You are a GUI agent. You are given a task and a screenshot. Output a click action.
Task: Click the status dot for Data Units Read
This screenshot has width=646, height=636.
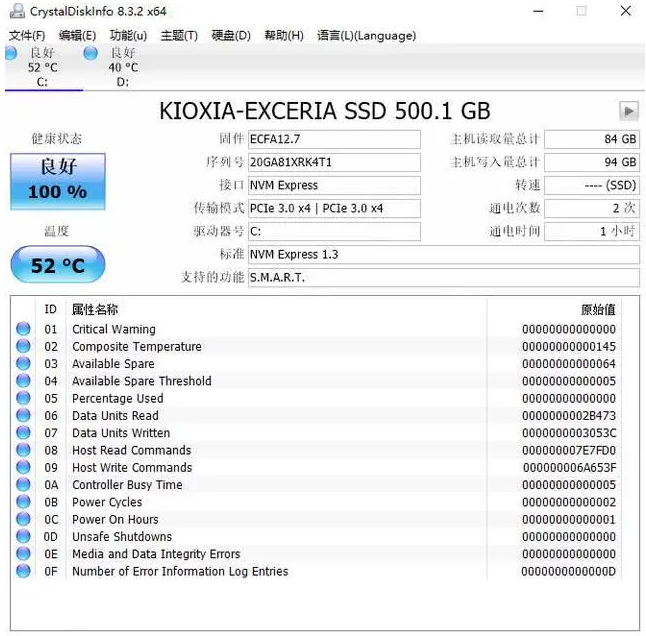23,415
